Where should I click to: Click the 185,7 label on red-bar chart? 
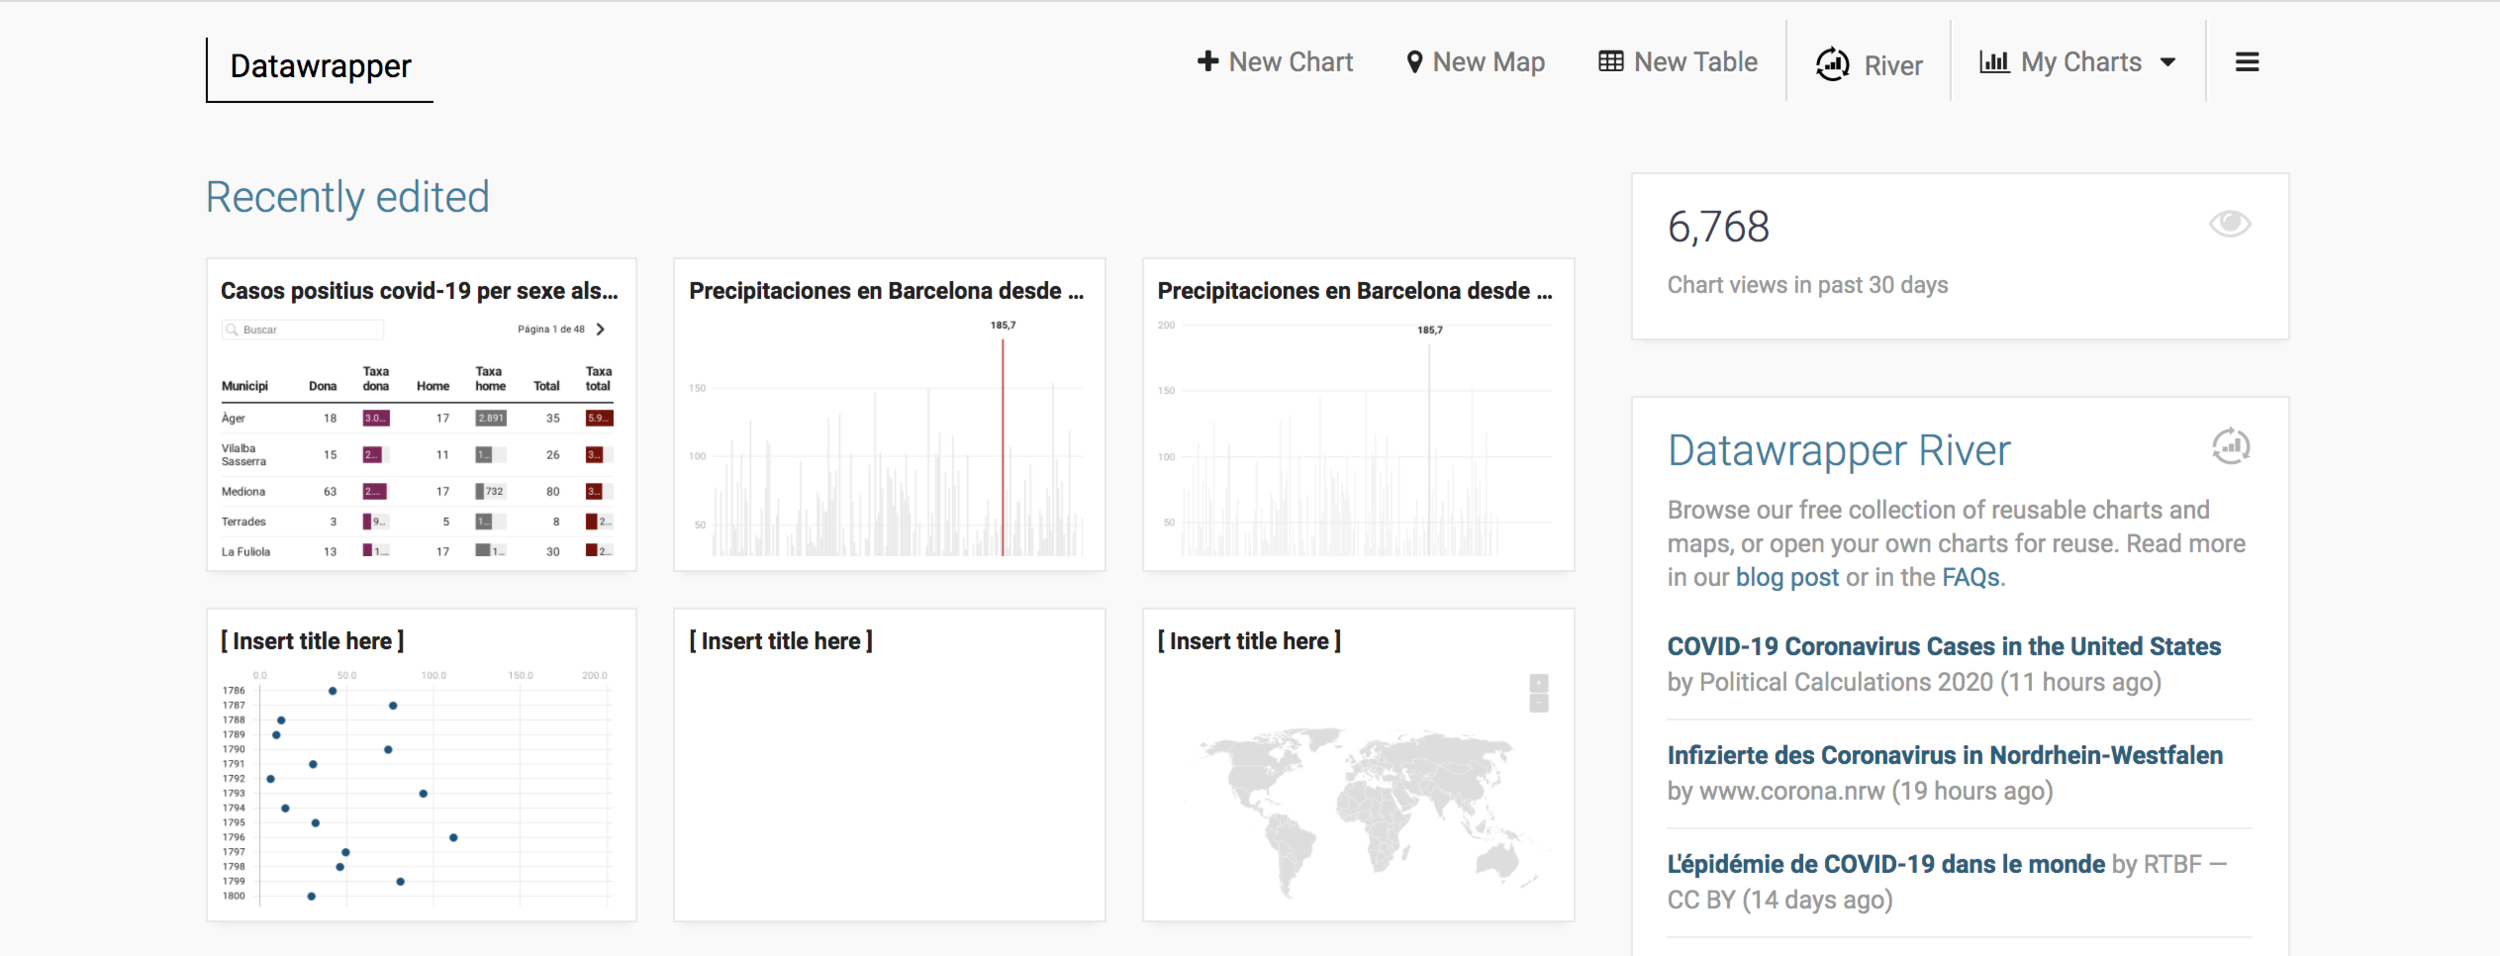click(x=1003, y=325)
